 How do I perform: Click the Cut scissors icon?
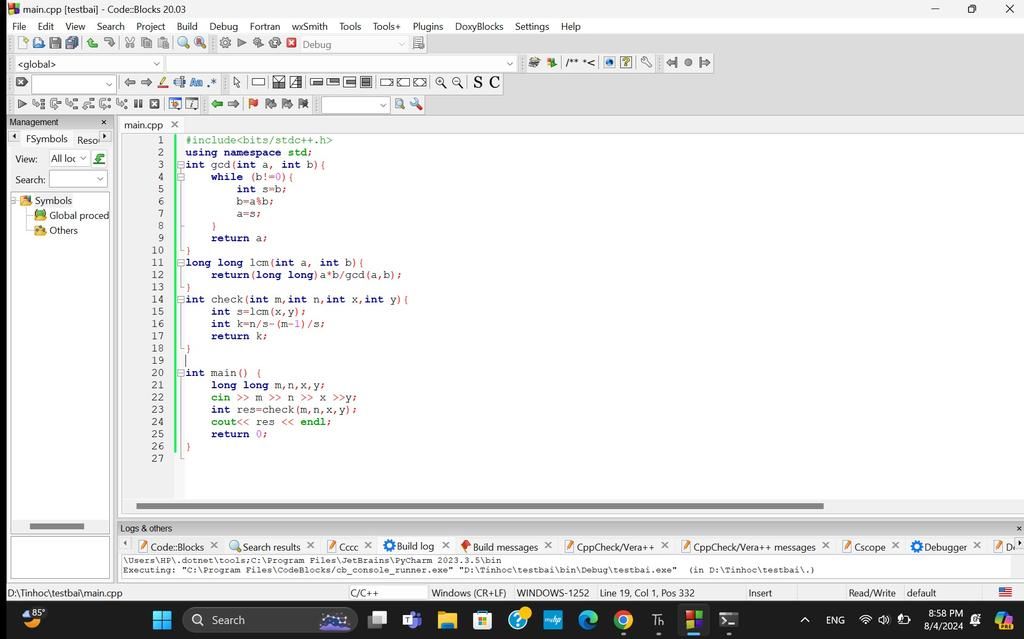129,43
